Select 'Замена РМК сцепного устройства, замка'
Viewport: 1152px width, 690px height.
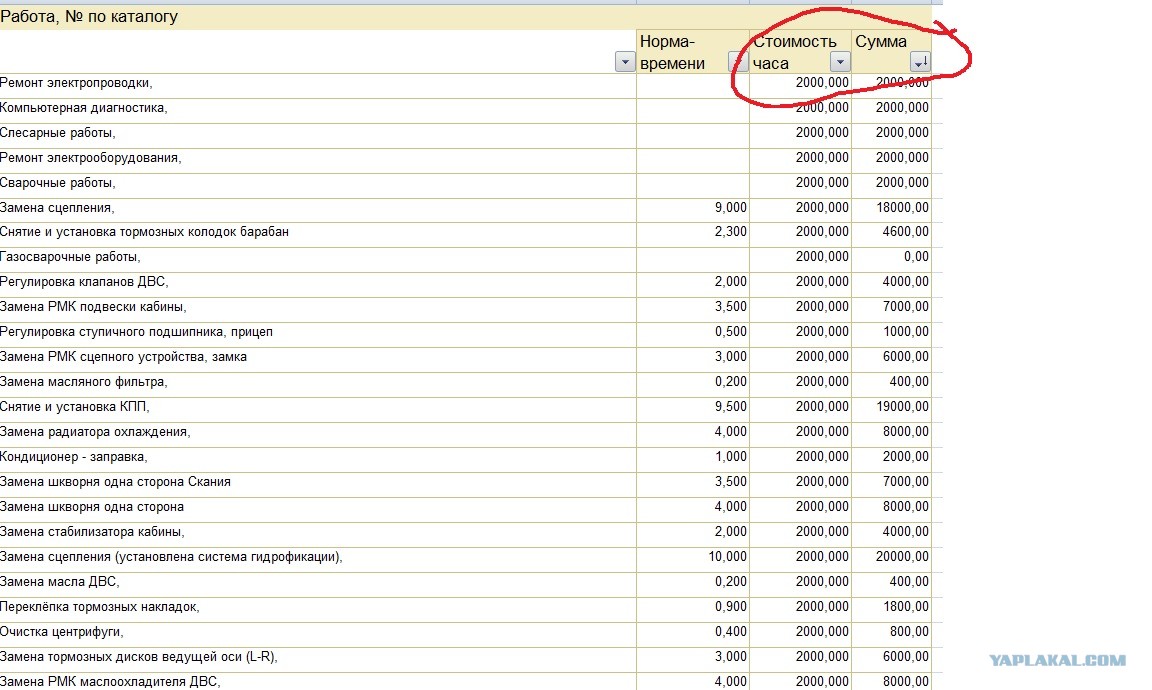[x=123, y=357]
